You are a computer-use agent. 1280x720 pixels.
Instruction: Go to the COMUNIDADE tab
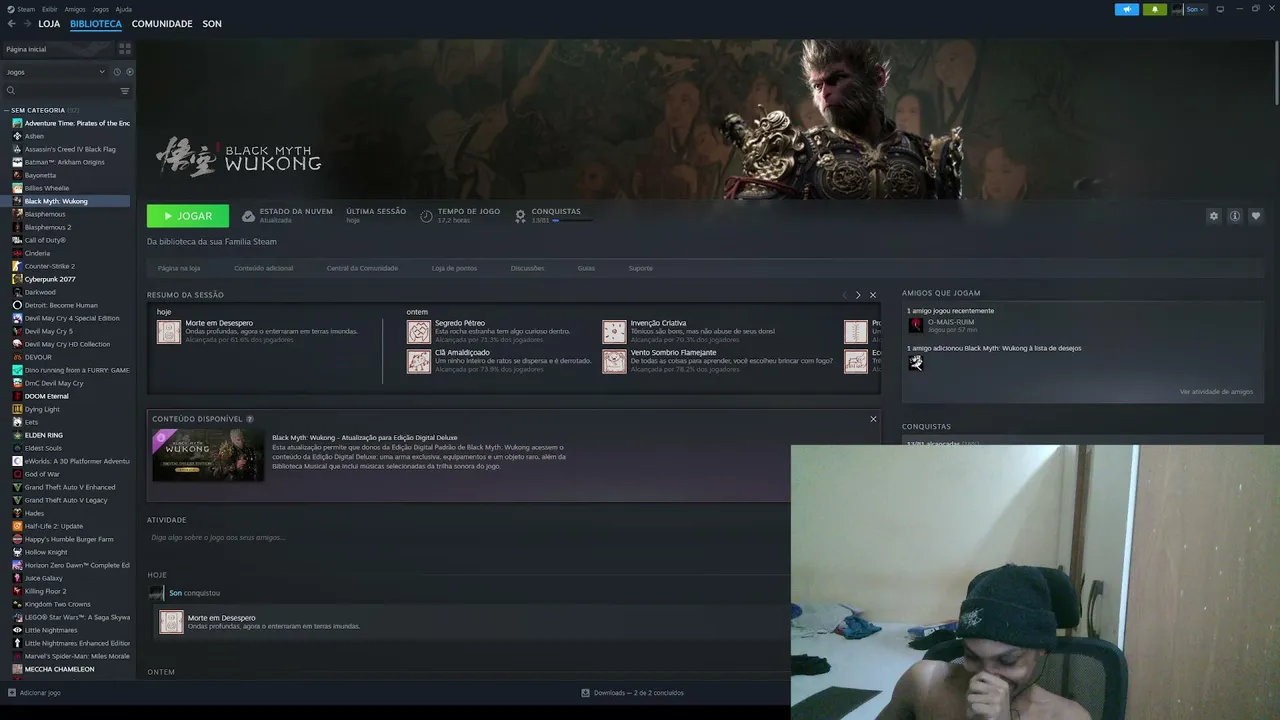162,24
